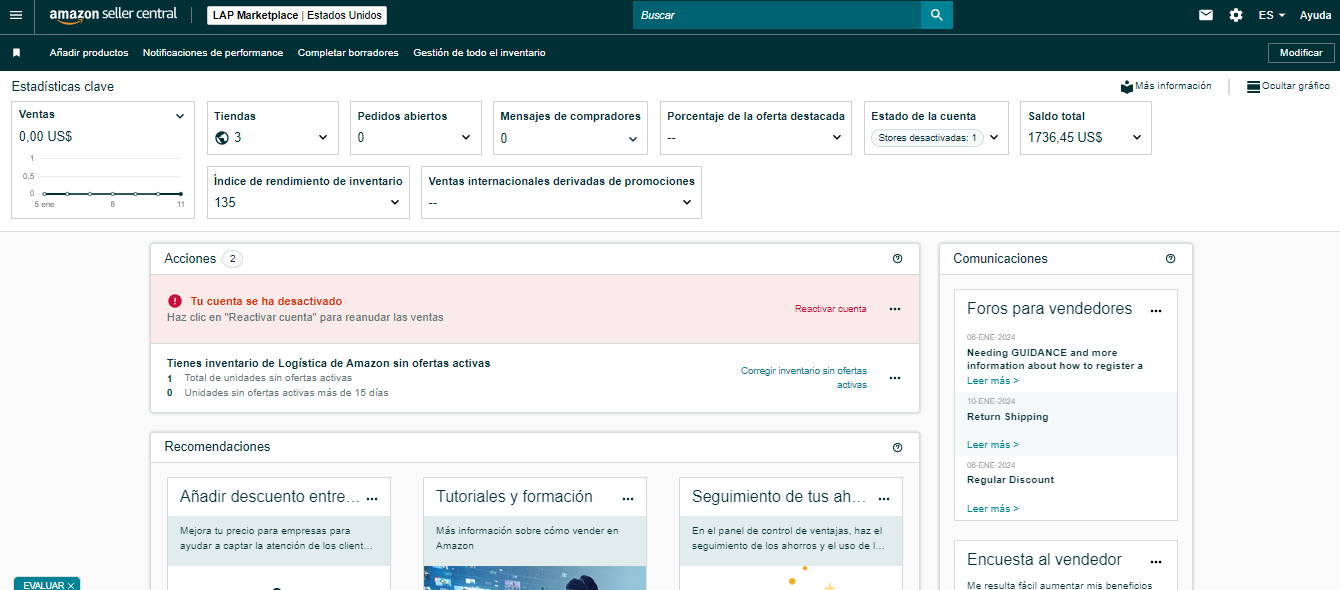Click the Regular Discount forum post title
Viewport: 1340px width, 590px height.
pyautogui.click(x=1011, y=480)
